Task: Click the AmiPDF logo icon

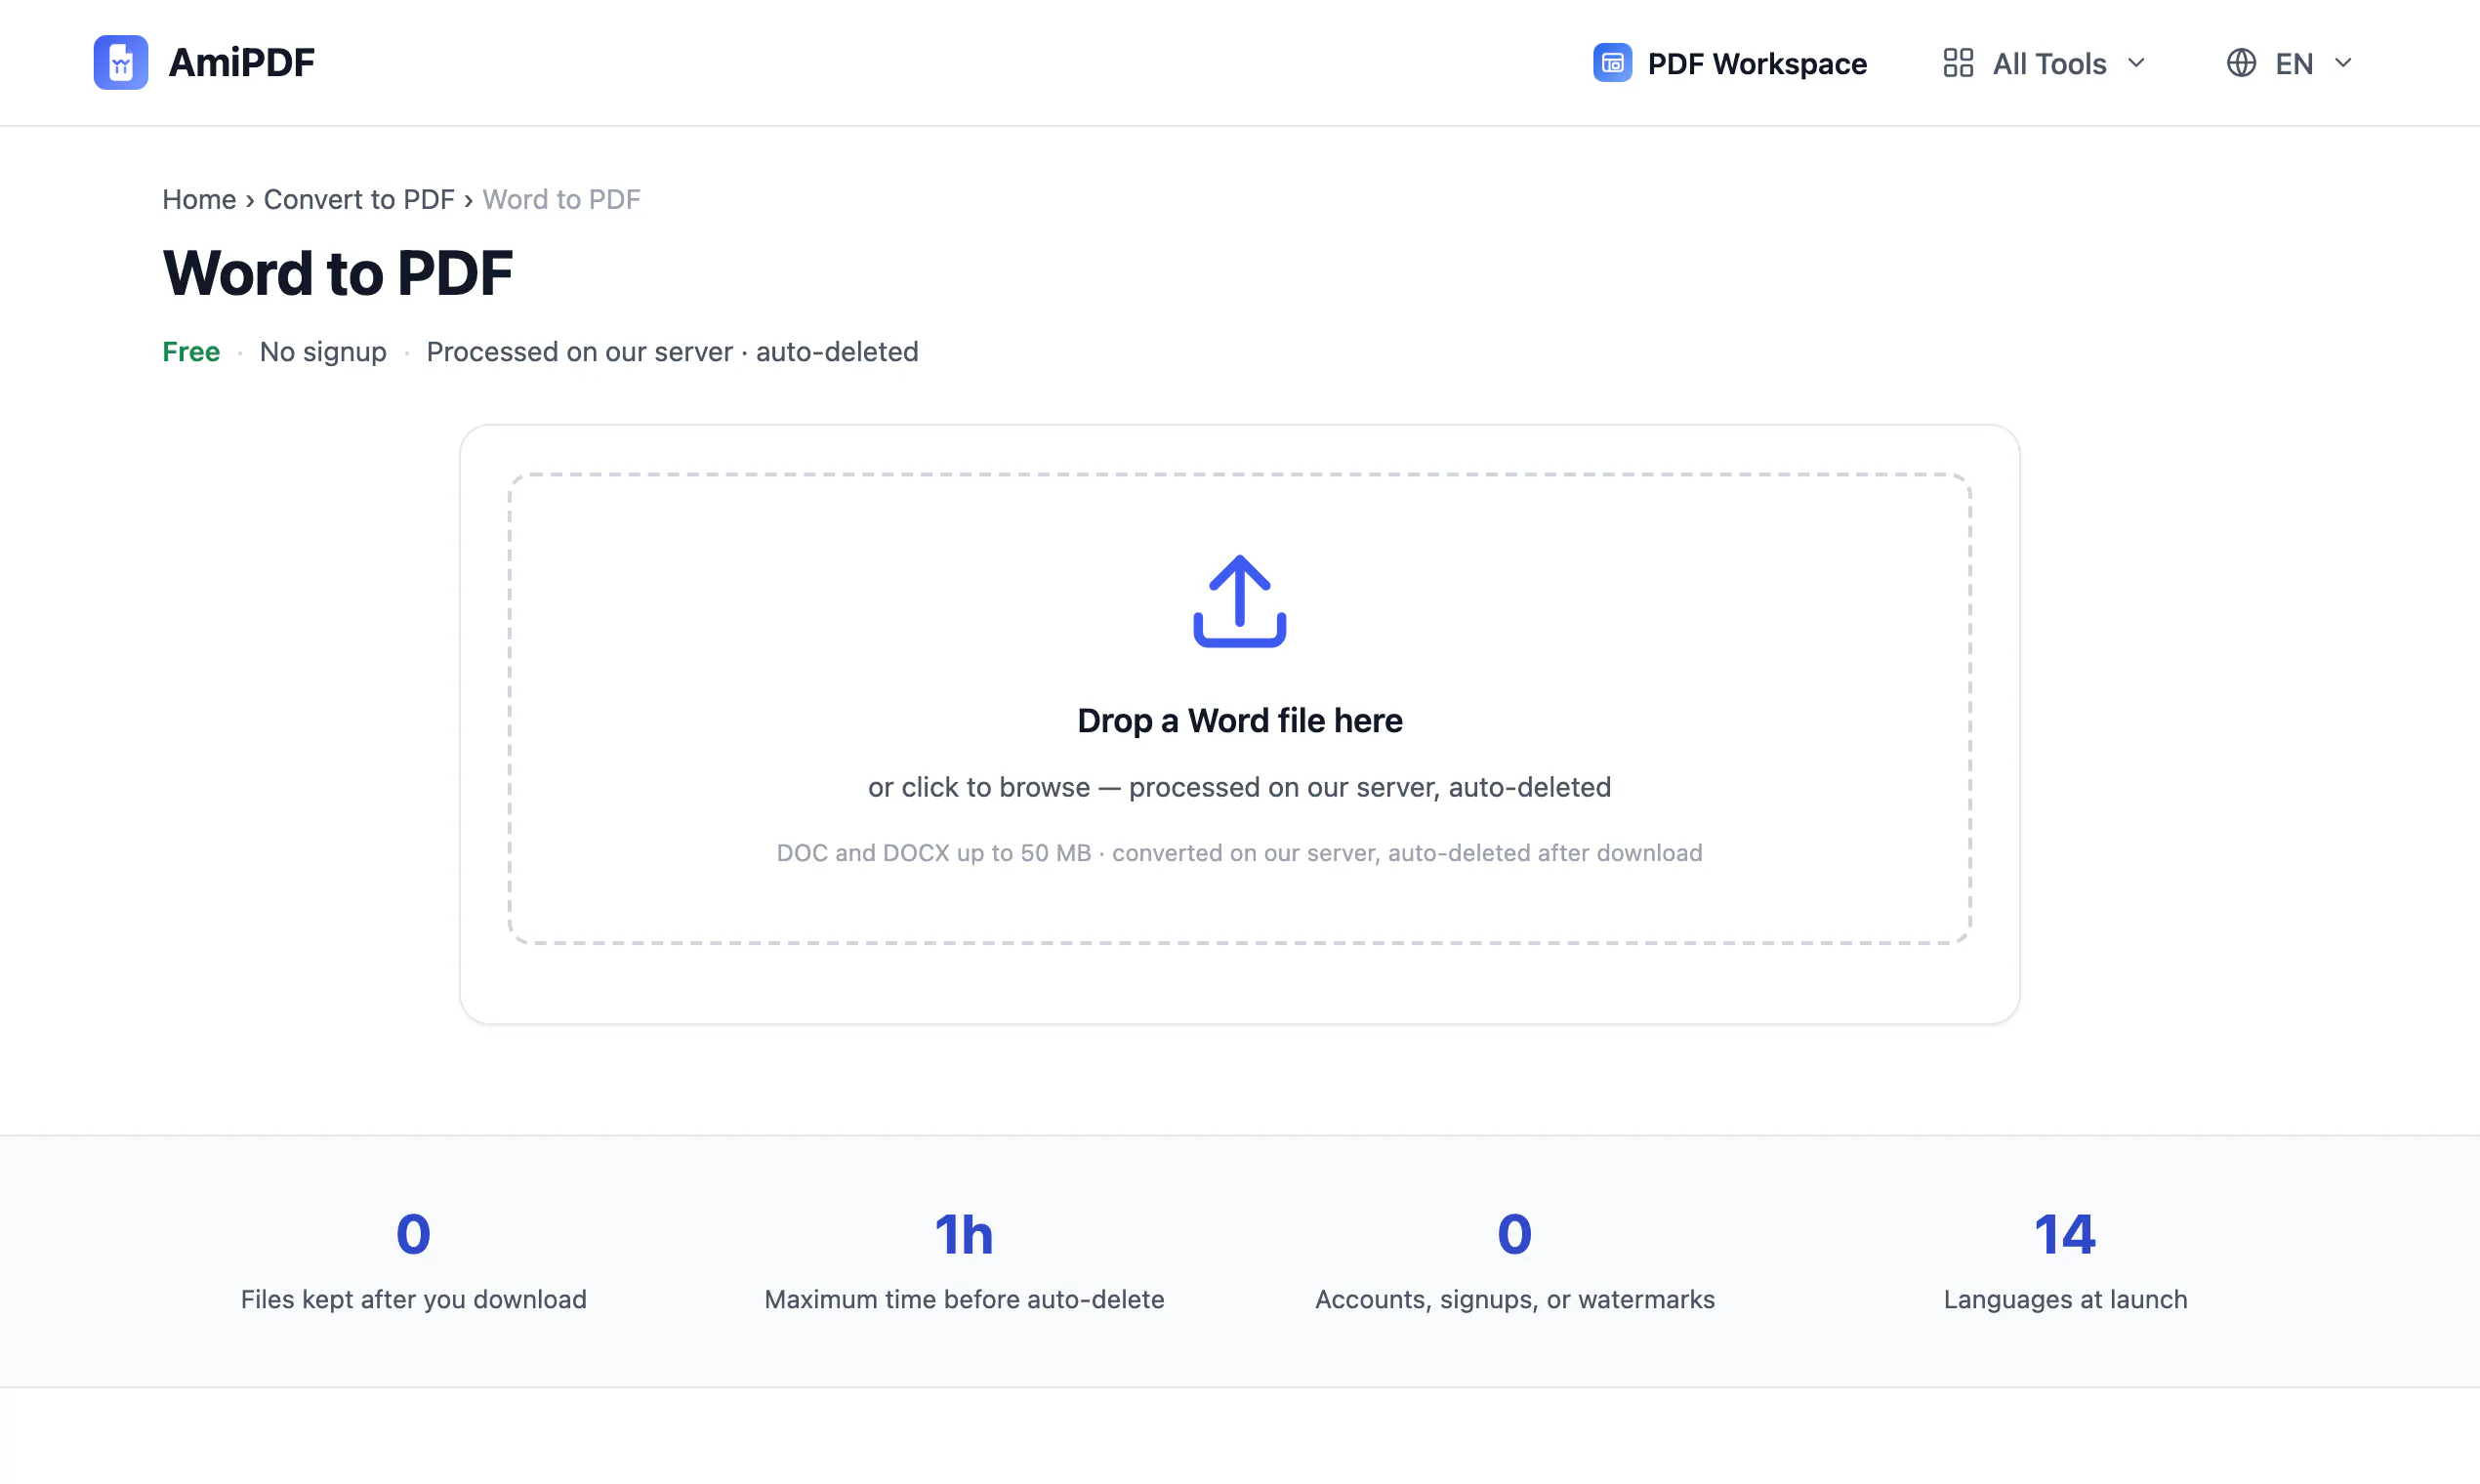Action: coord(121,62)
